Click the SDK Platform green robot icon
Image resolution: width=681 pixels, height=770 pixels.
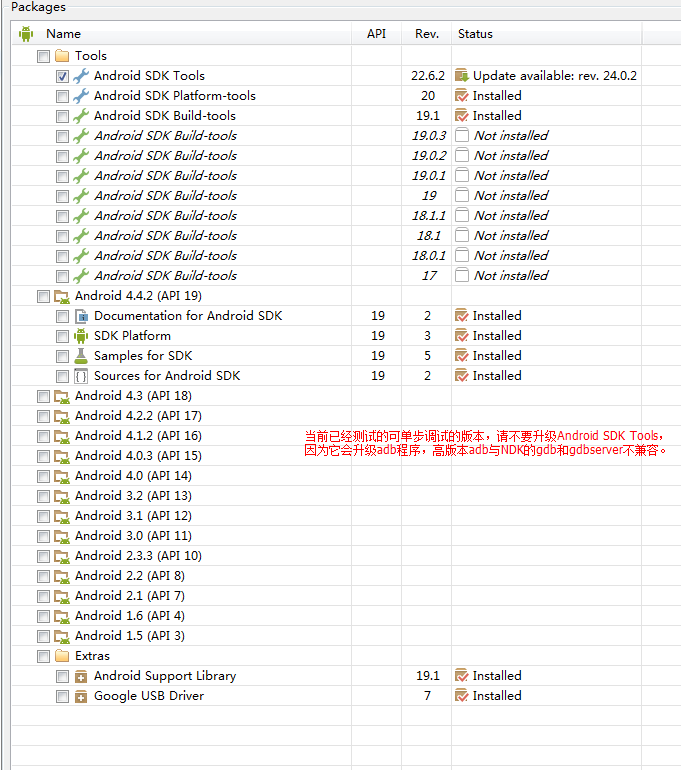pyautogui.click(x=81, y=336)
